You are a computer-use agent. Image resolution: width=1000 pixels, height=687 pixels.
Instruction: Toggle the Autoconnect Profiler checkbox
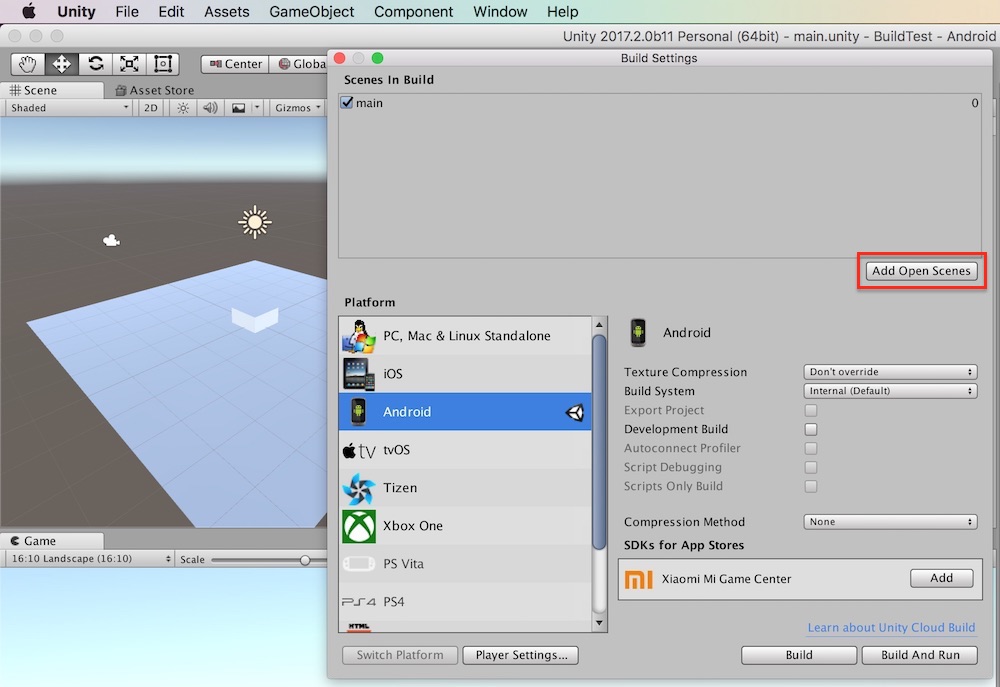click(811, 448)
